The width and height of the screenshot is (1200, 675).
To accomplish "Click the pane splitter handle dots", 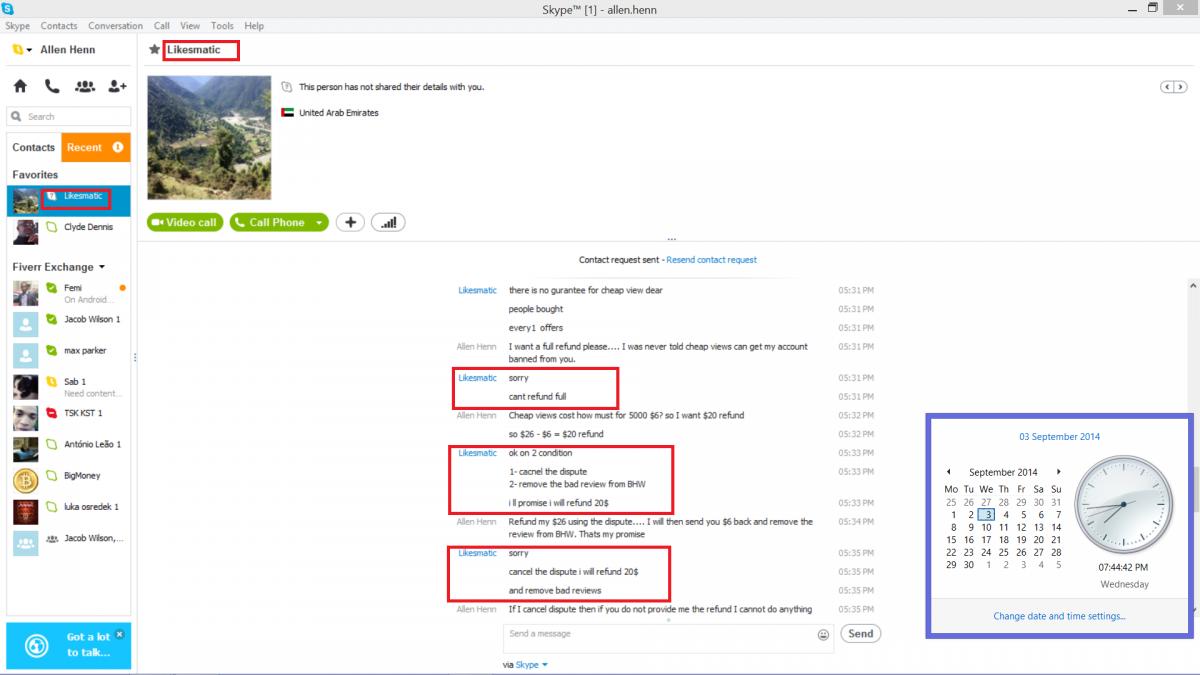I will click(x=671, y=240).
